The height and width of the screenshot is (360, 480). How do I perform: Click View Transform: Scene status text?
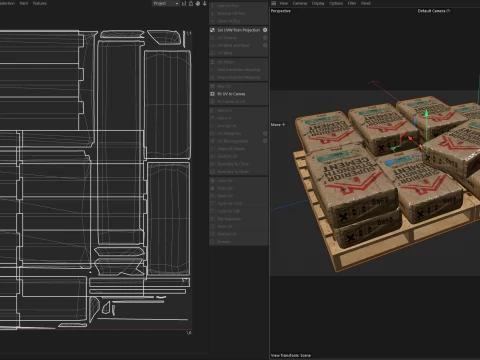[x=291, y=356]
